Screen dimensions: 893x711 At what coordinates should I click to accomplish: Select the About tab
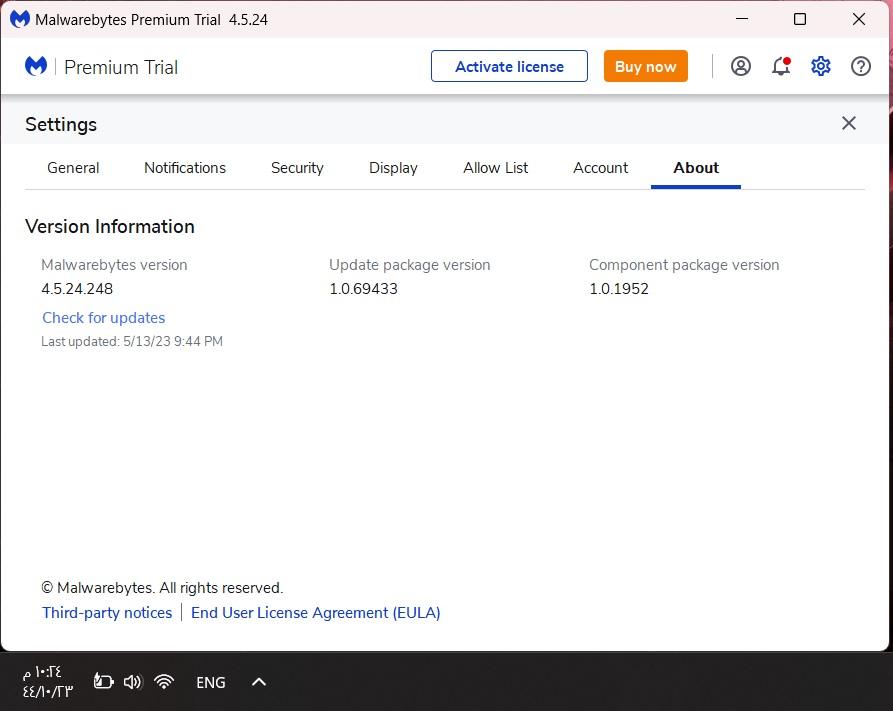[x=696, y=168]
